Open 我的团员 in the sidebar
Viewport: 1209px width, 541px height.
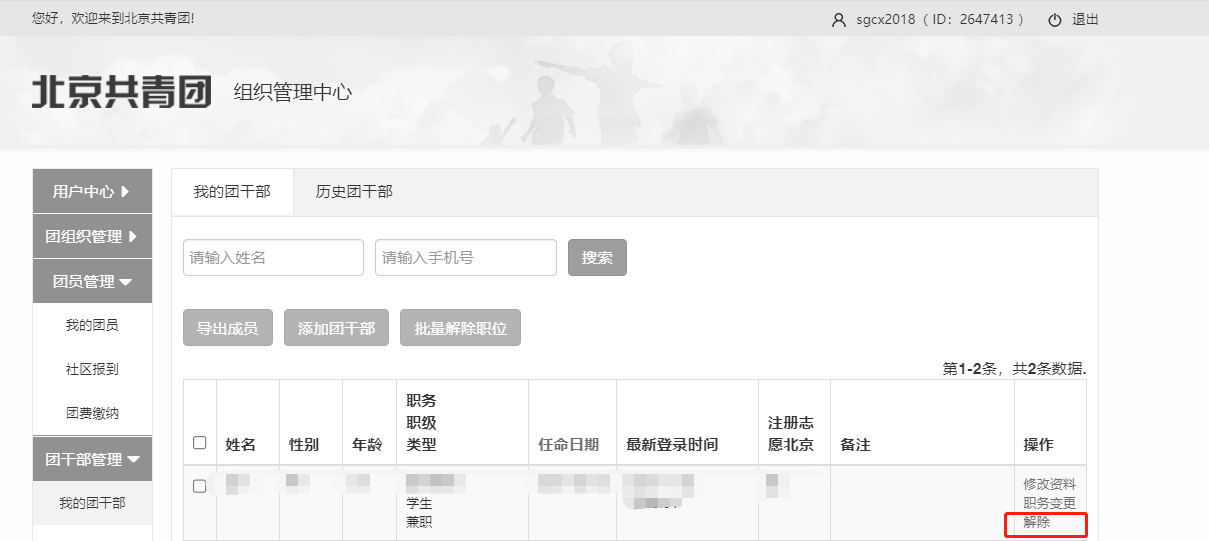92,325
